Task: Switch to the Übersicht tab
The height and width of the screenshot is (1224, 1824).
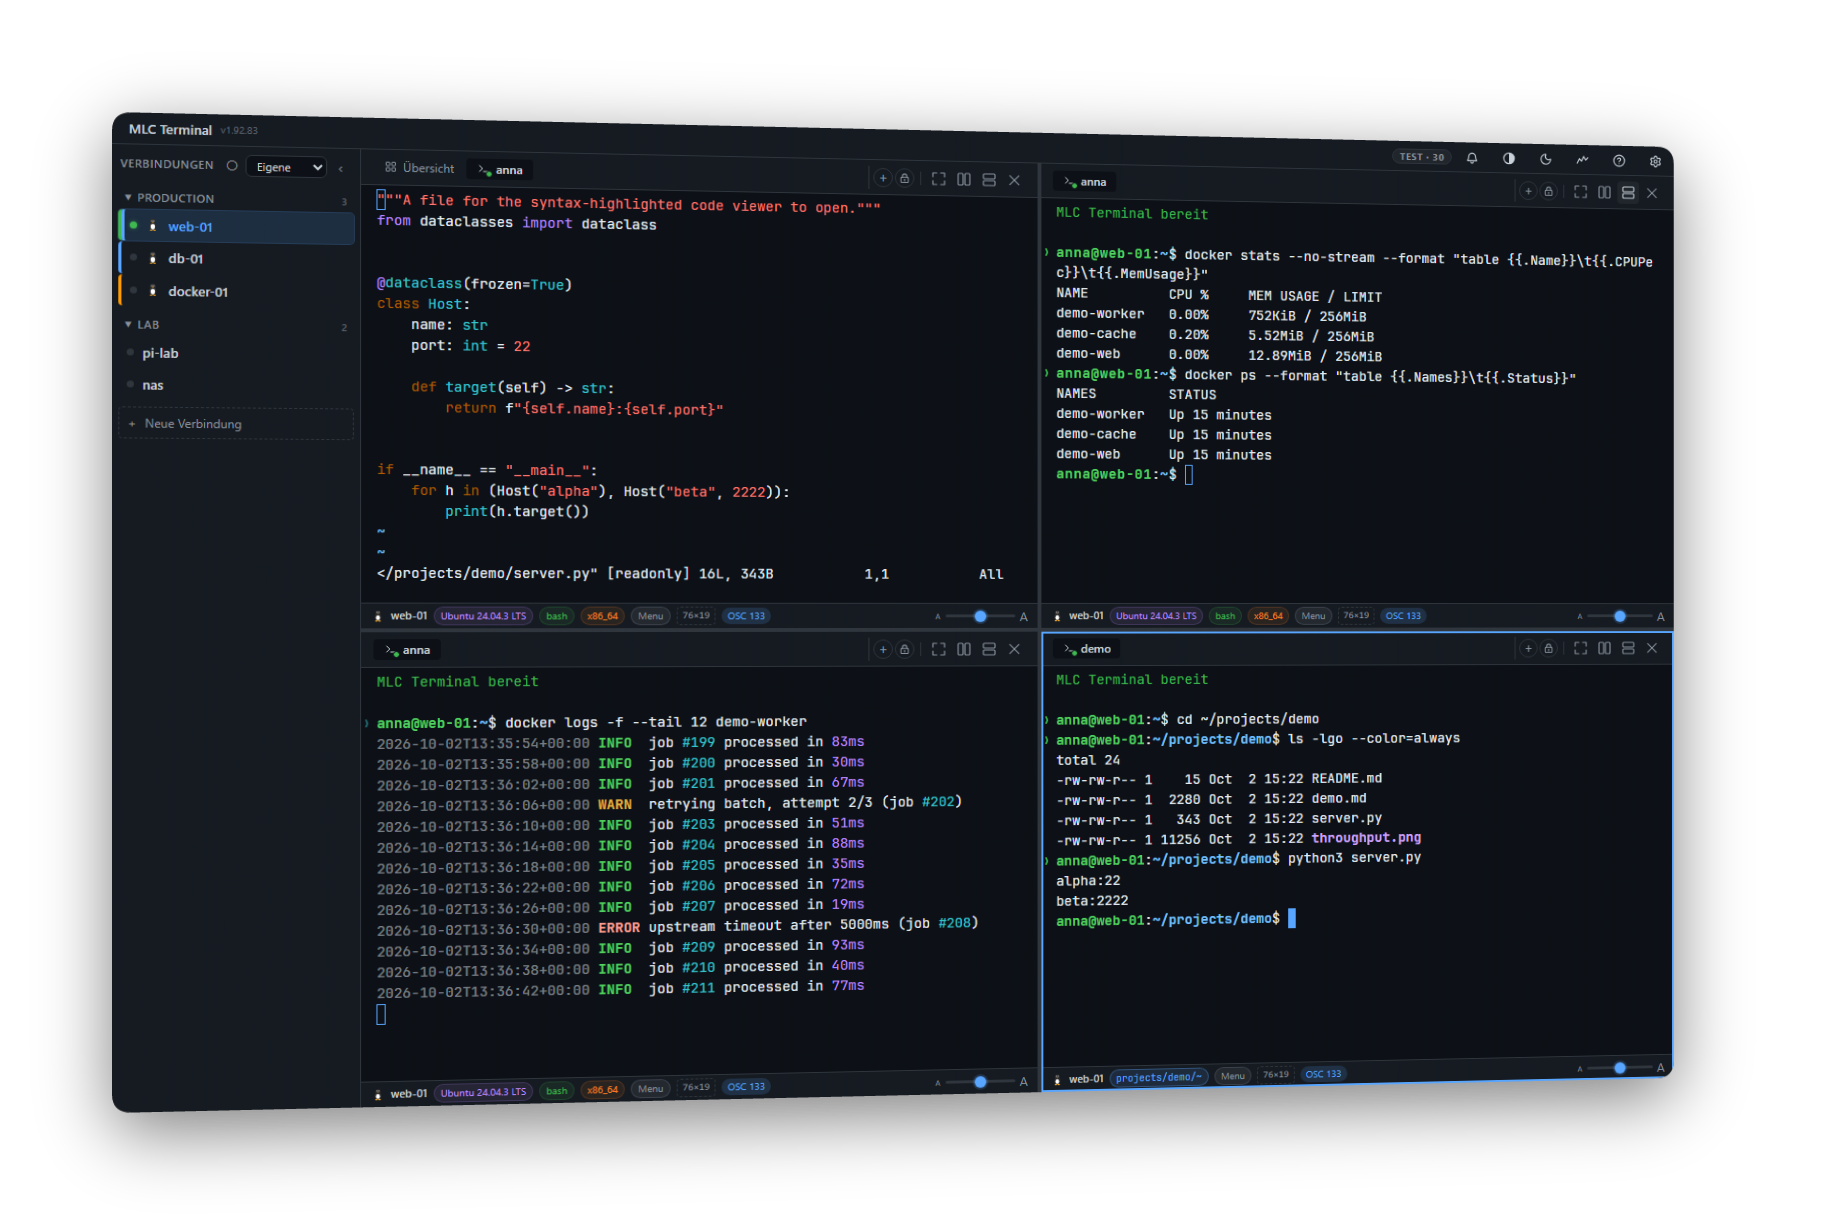Action: [x=420, y=168]
